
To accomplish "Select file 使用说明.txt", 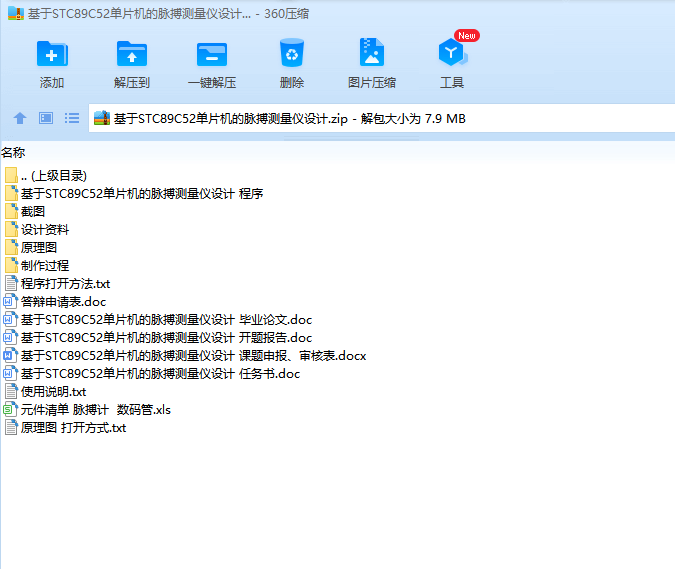I will point(53,392).
